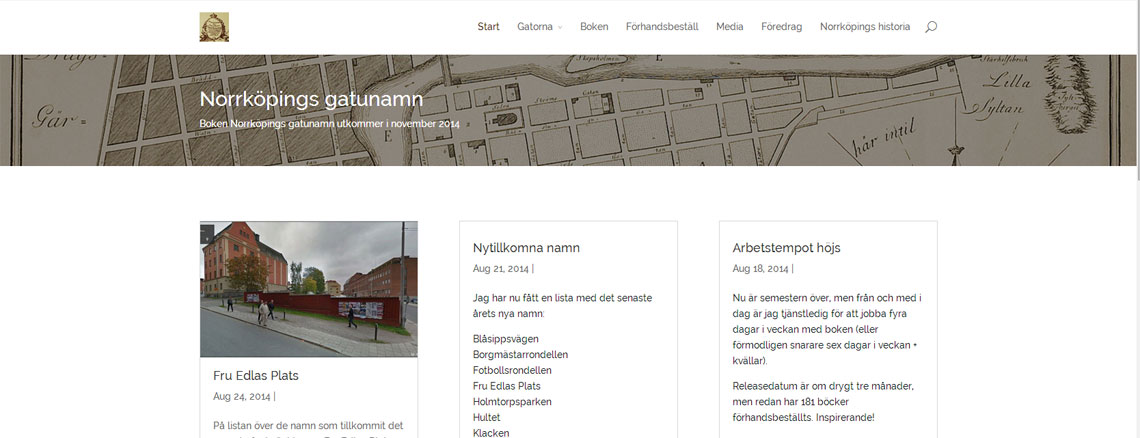The image size is (1140, 438).
Task: Click the Aug 24, 2014 date
Action: click(x=242, y=397)
